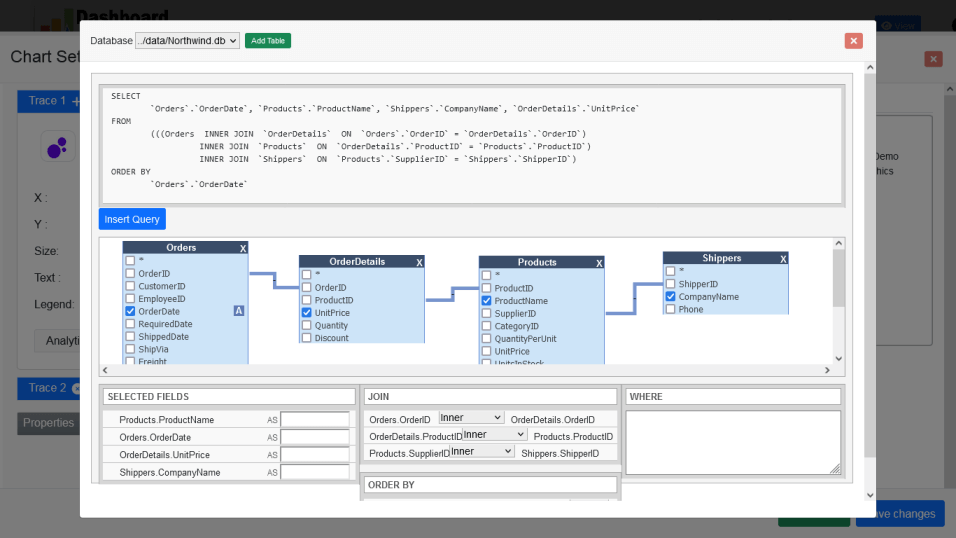This screenshot has height=538, width=956.
Task: Click alias field for Products.ProductName
Action: coord(315,420)
